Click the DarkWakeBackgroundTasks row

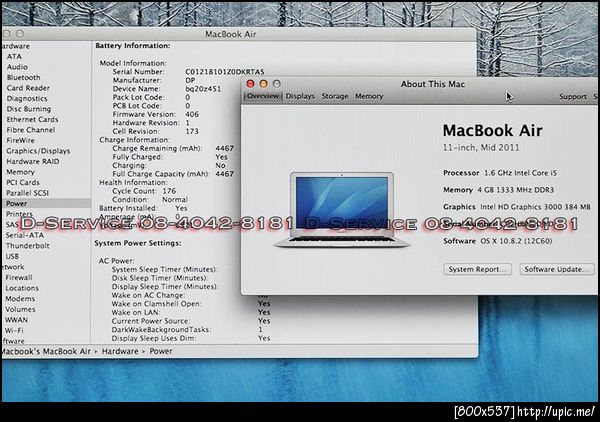tap(188, 329)
